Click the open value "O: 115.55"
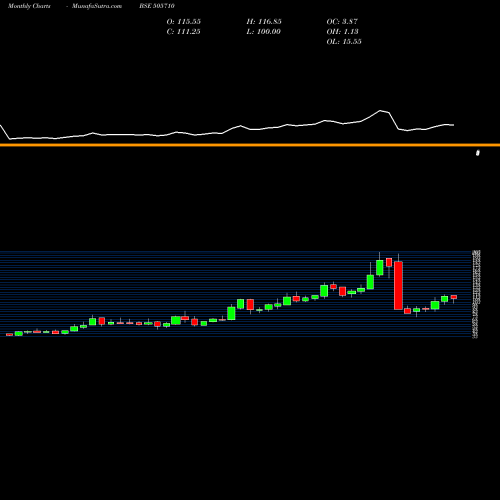The height and width of the screenshot is (500, 500). [184, 22]
